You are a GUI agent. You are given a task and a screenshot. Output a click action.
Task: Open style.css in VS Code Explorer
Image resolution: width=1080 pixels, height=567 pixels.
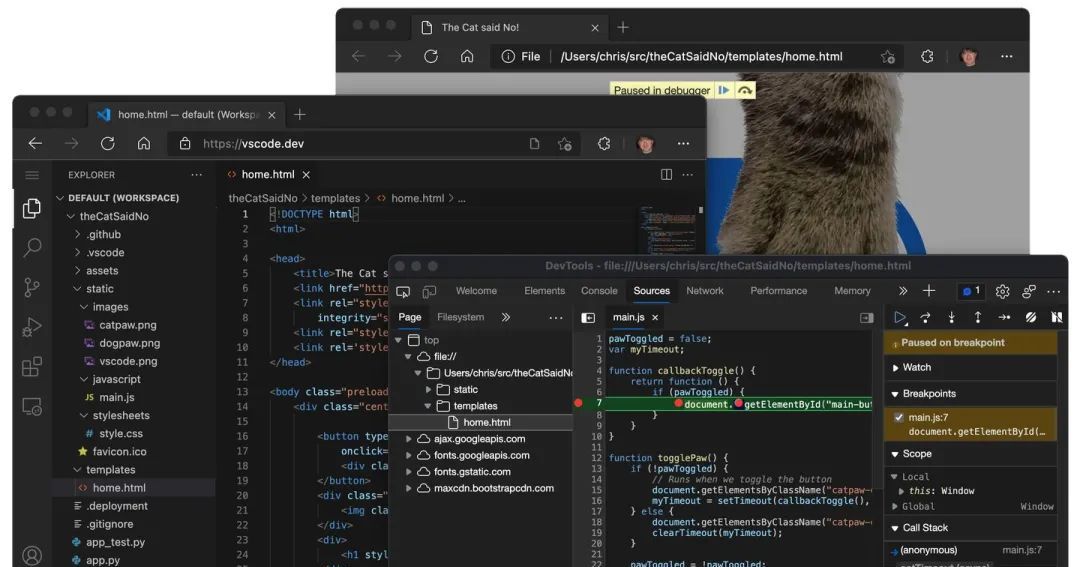coord(121,433)
